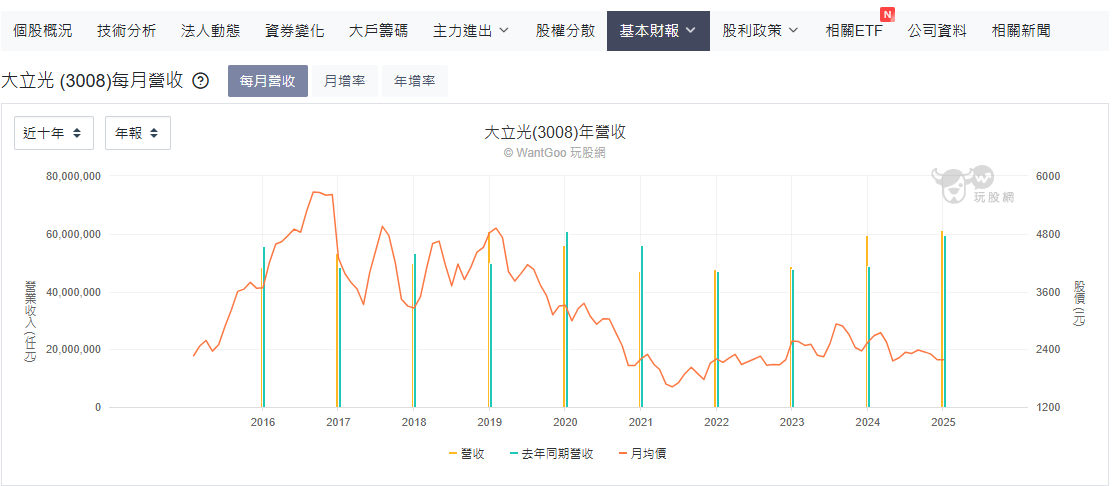Open 股權分散 tab
1112x486 pixels.
pos(565,31)
